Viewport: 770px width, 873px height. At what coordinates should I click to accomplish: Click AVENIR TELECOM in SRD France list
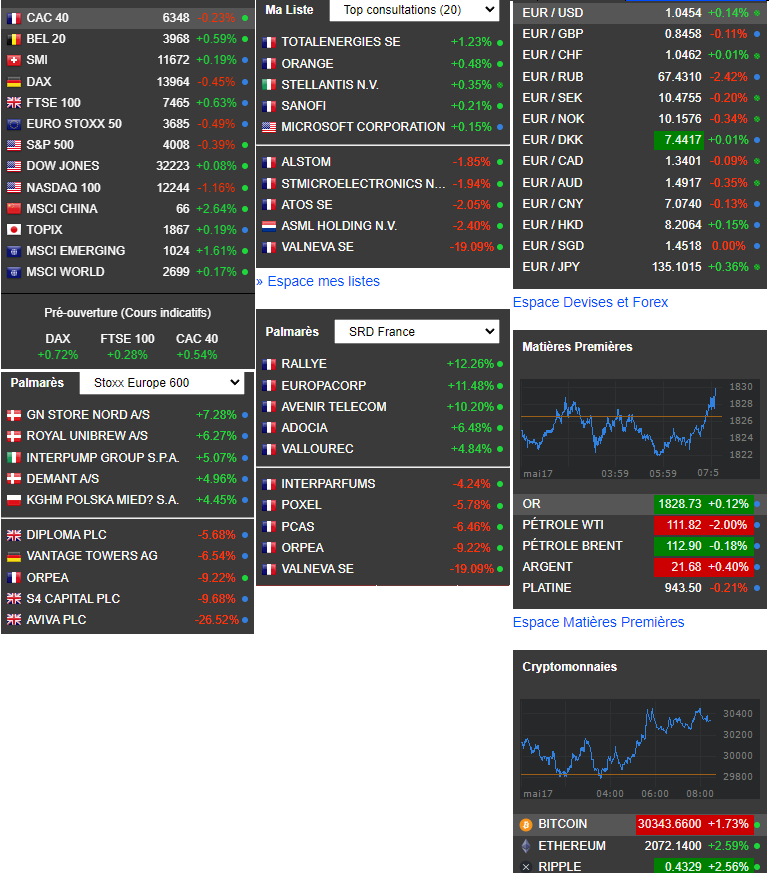tap(333, 407)
